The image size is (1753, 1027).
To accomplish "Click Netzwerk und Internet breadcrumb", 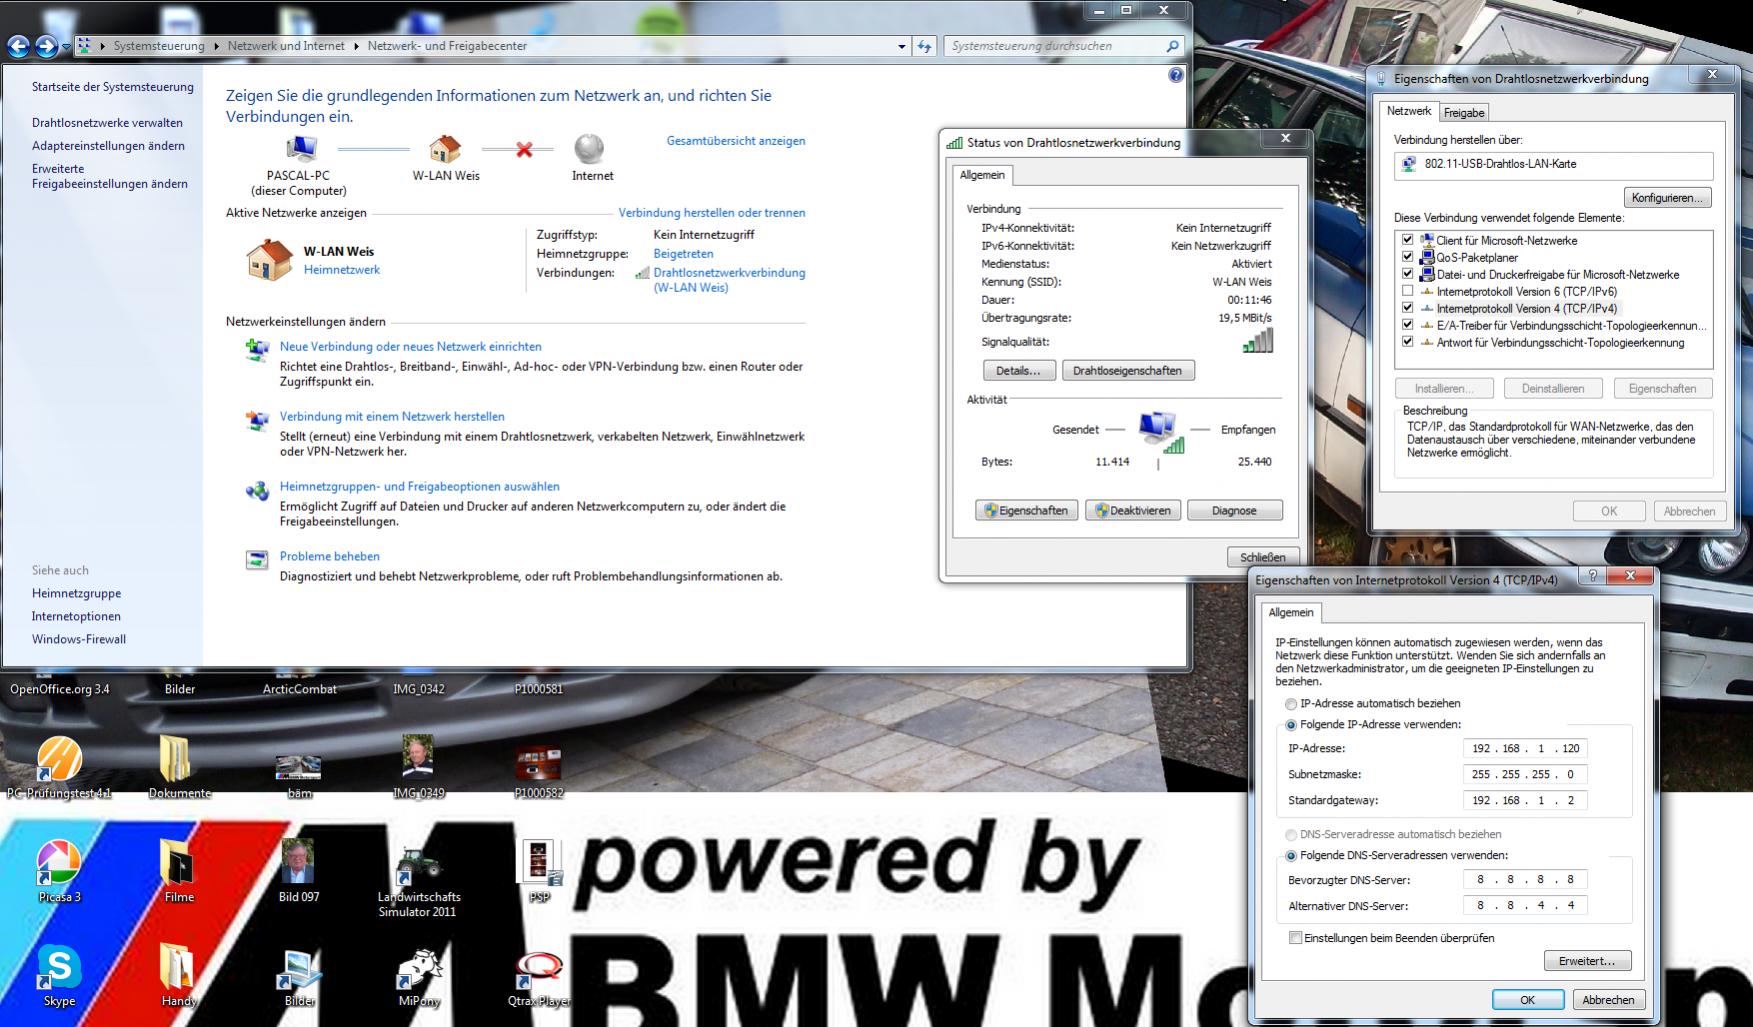I will [286, 46].
